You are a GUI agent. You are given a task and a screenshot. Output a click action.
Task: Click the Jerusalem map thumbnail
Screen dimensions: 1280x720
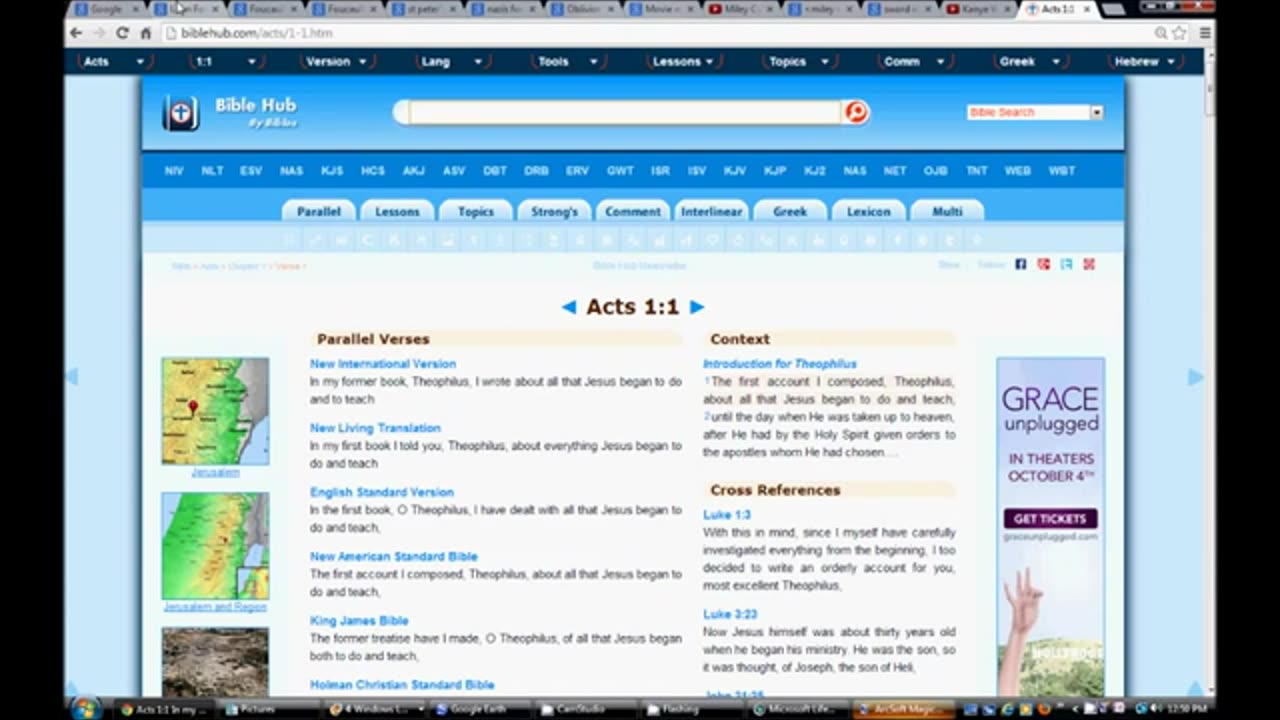(215, 411)
